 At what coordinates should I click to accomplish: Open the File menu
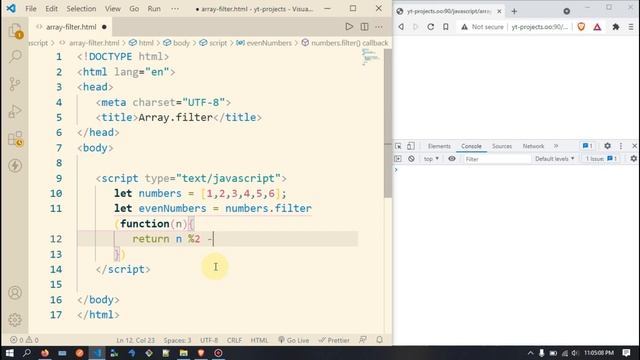click(x=31, y=9)
